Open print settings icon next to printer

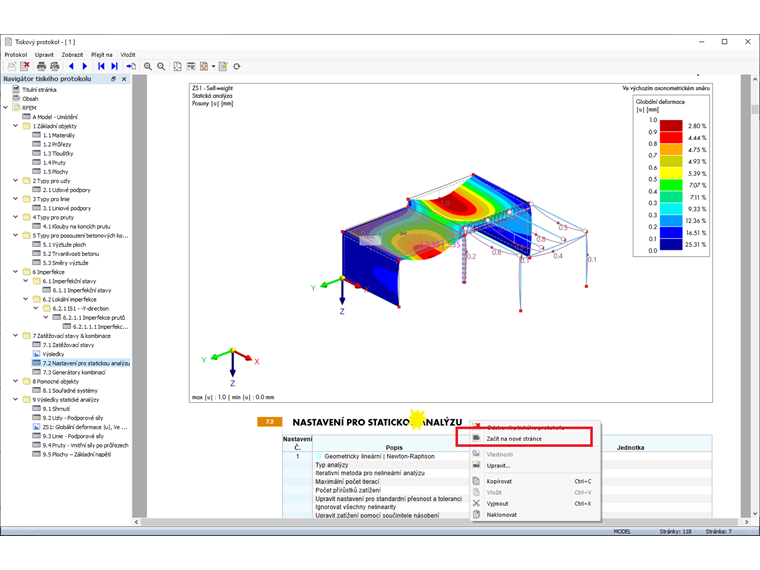click(x=55, y=66)
